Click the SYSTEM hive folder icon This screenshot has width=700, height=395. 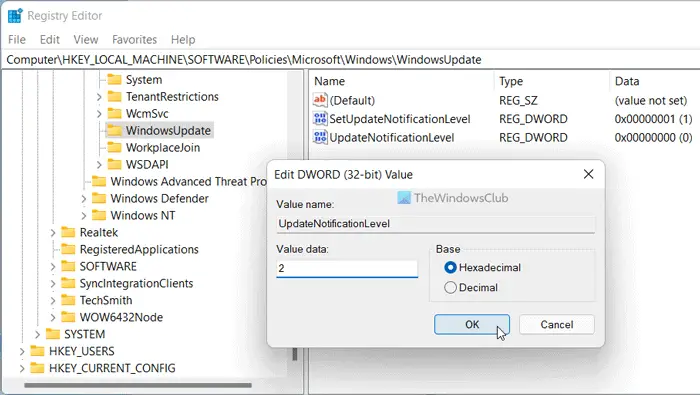point(53,334)
